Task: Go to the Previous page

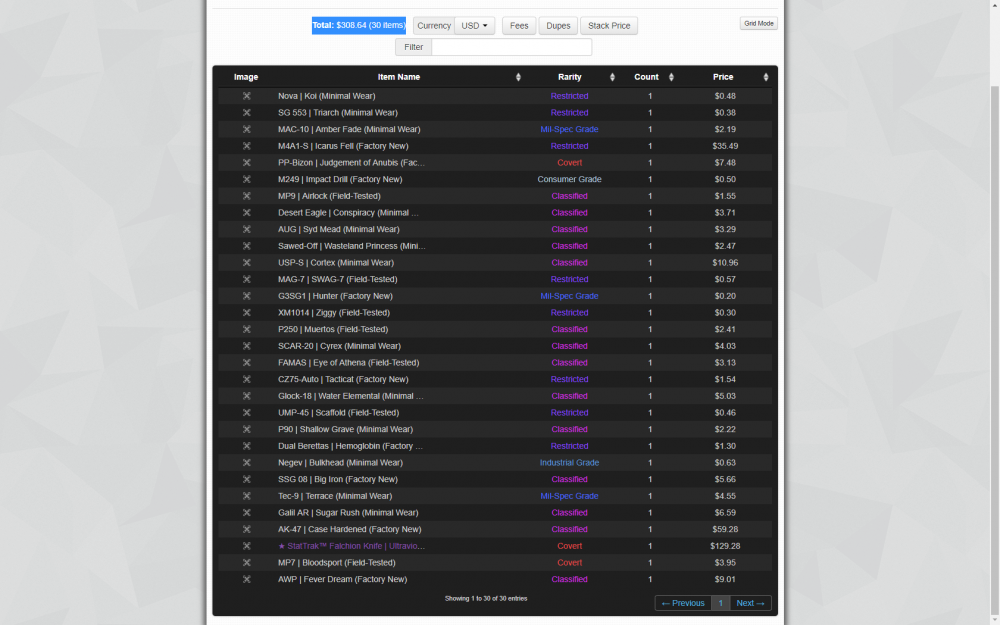Action: point(683,603)
